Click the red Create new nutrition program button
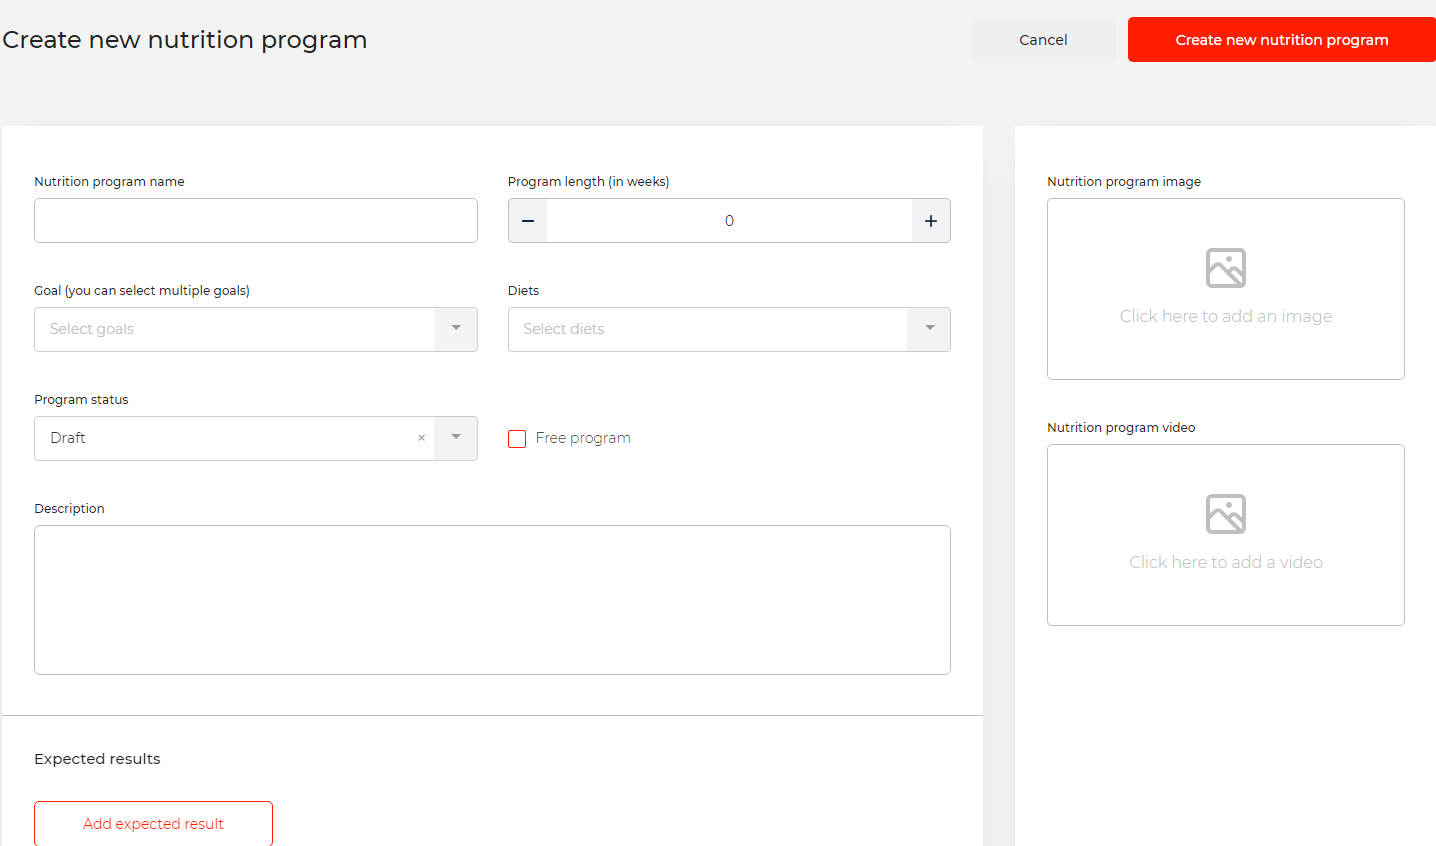1436x846 pixels. tap(1281, 40)
